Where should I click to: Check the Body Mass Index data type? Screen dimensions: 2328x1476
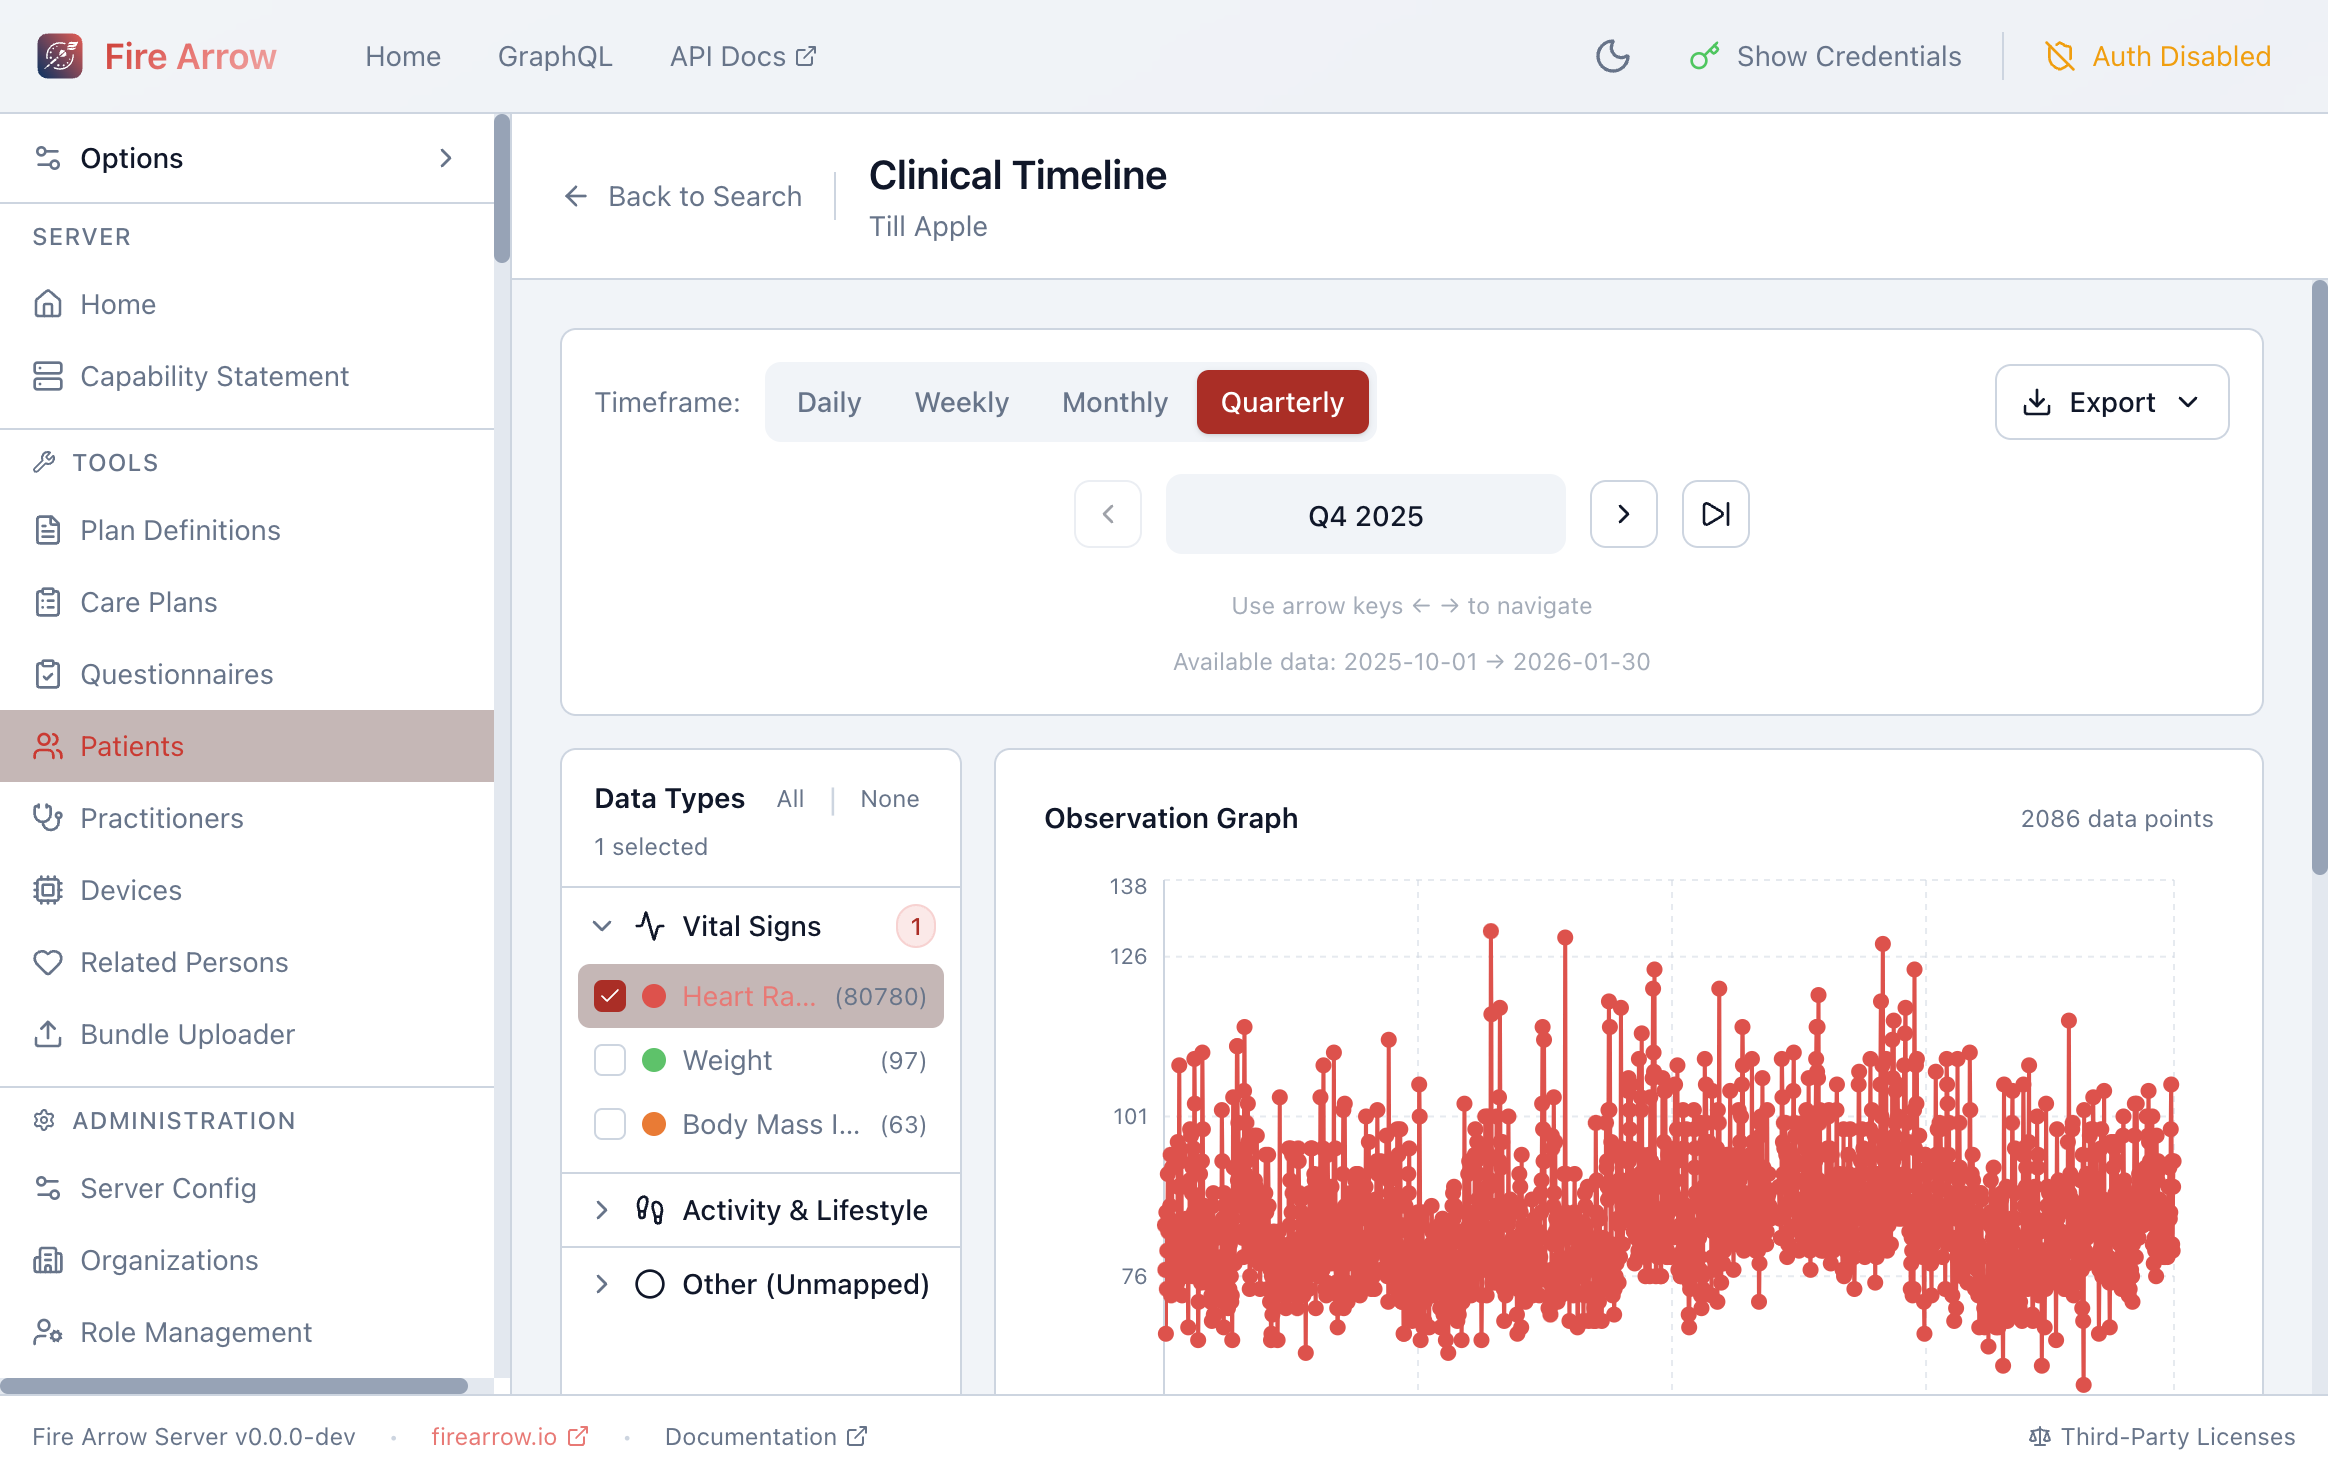tap(610, 1124)
